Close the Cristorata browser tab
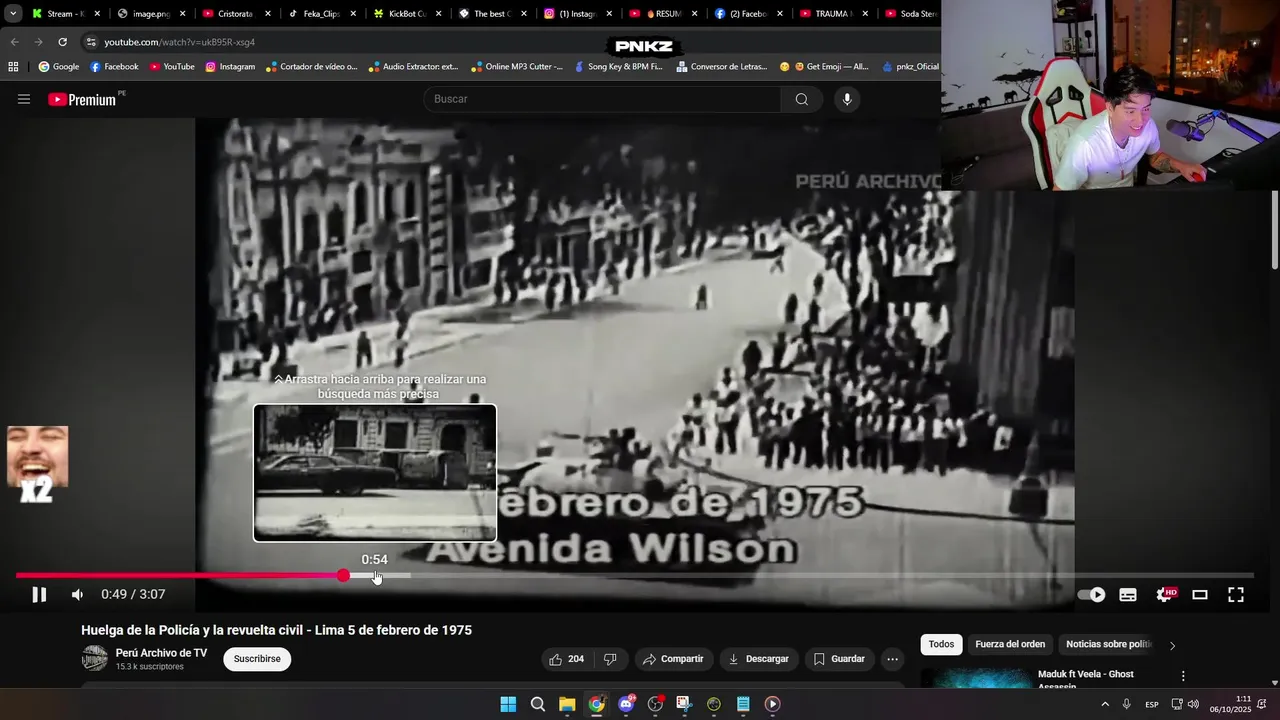The height and width of the screenshot is (720, 1280). click(268, 14)
